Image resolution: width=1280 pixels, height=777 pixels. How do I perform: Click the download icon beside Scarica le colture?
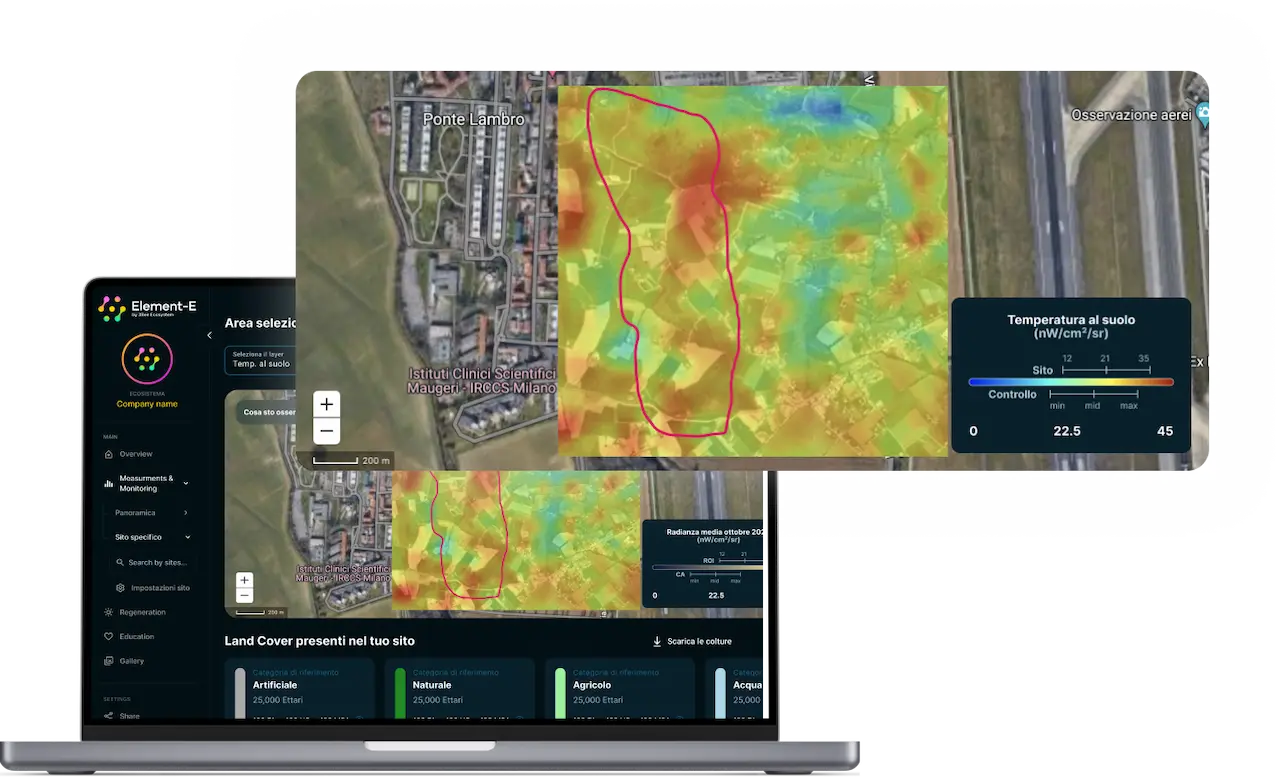[x=657, y=641]
